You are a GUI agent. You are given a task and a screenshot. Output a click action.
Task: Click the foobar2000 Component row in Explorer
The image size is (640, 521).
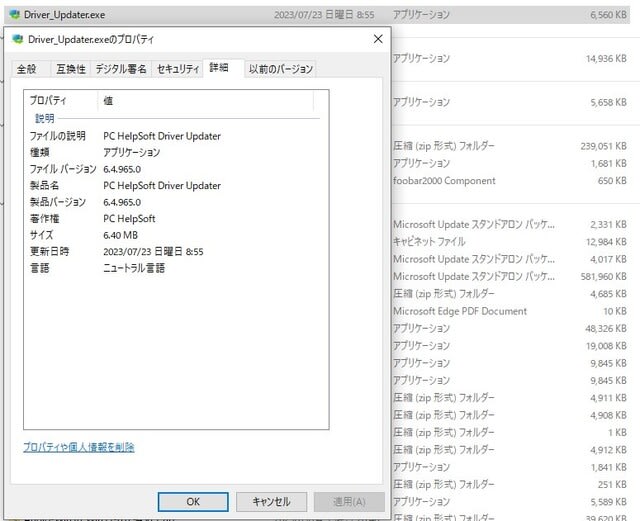pyautogui.click(x=510, y=180)
